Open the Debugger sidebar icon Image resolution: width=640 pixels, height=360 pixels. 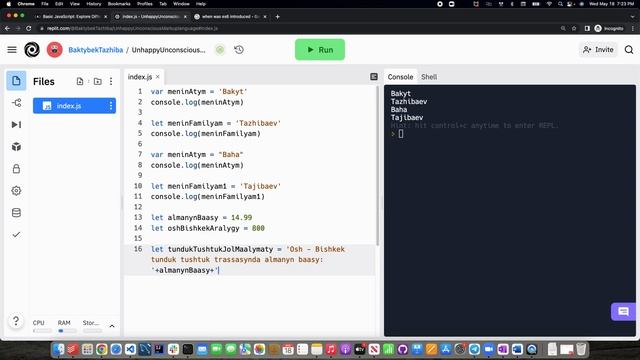[x=16, y=125]
